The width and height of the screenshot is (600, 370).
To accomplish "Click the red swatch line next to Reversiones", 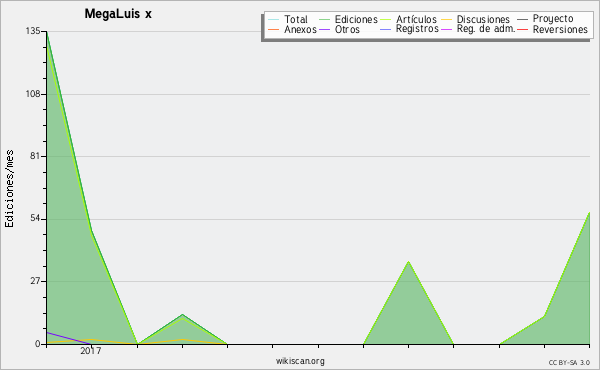I will coord(522,29).
